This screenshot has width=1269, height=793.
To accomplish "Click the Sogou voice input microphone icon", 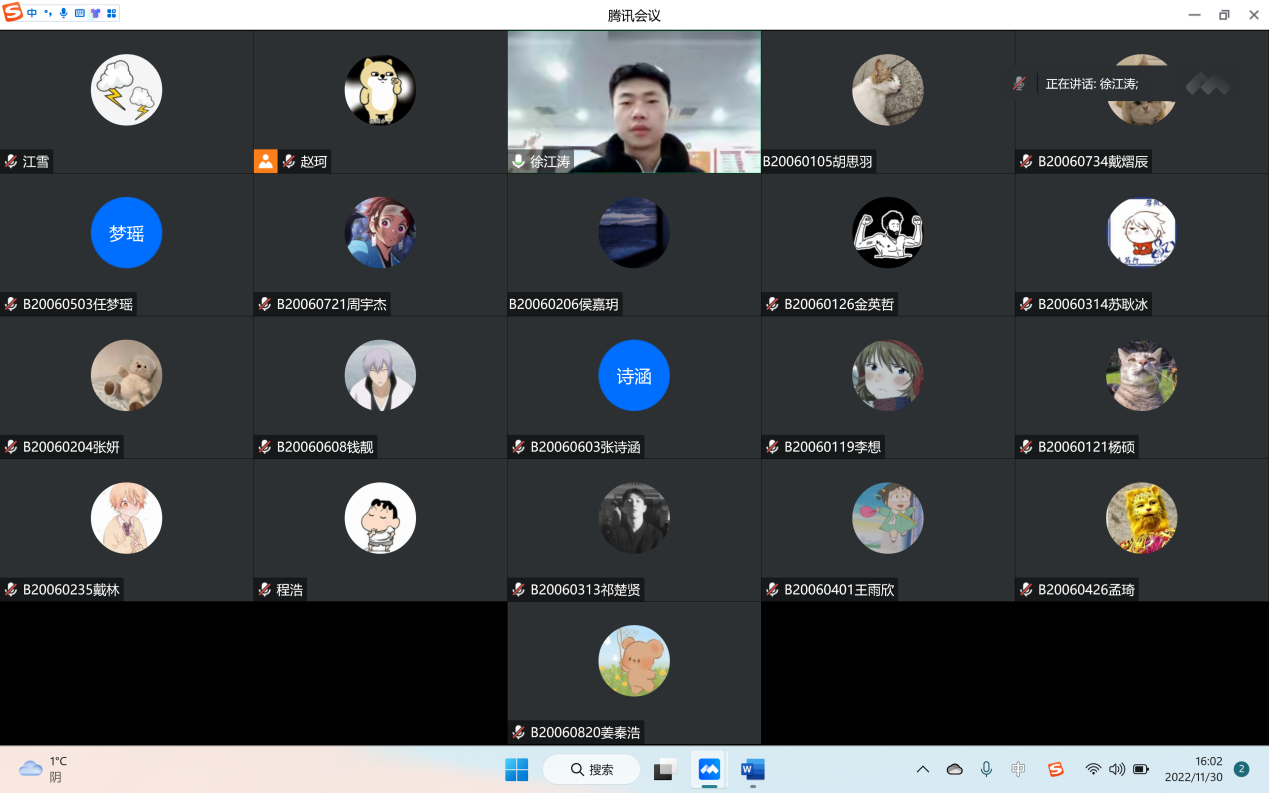I will coord(64,13).
